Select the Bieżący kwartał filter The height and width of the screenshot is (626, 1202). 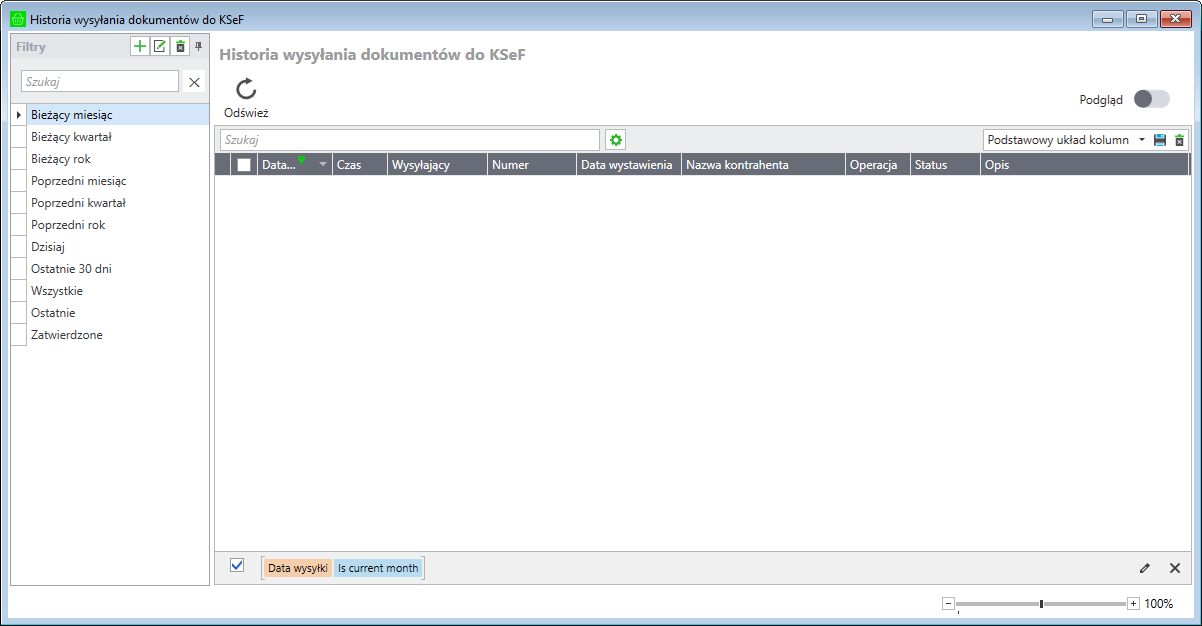pyautogui.click(x=71, y=137)
